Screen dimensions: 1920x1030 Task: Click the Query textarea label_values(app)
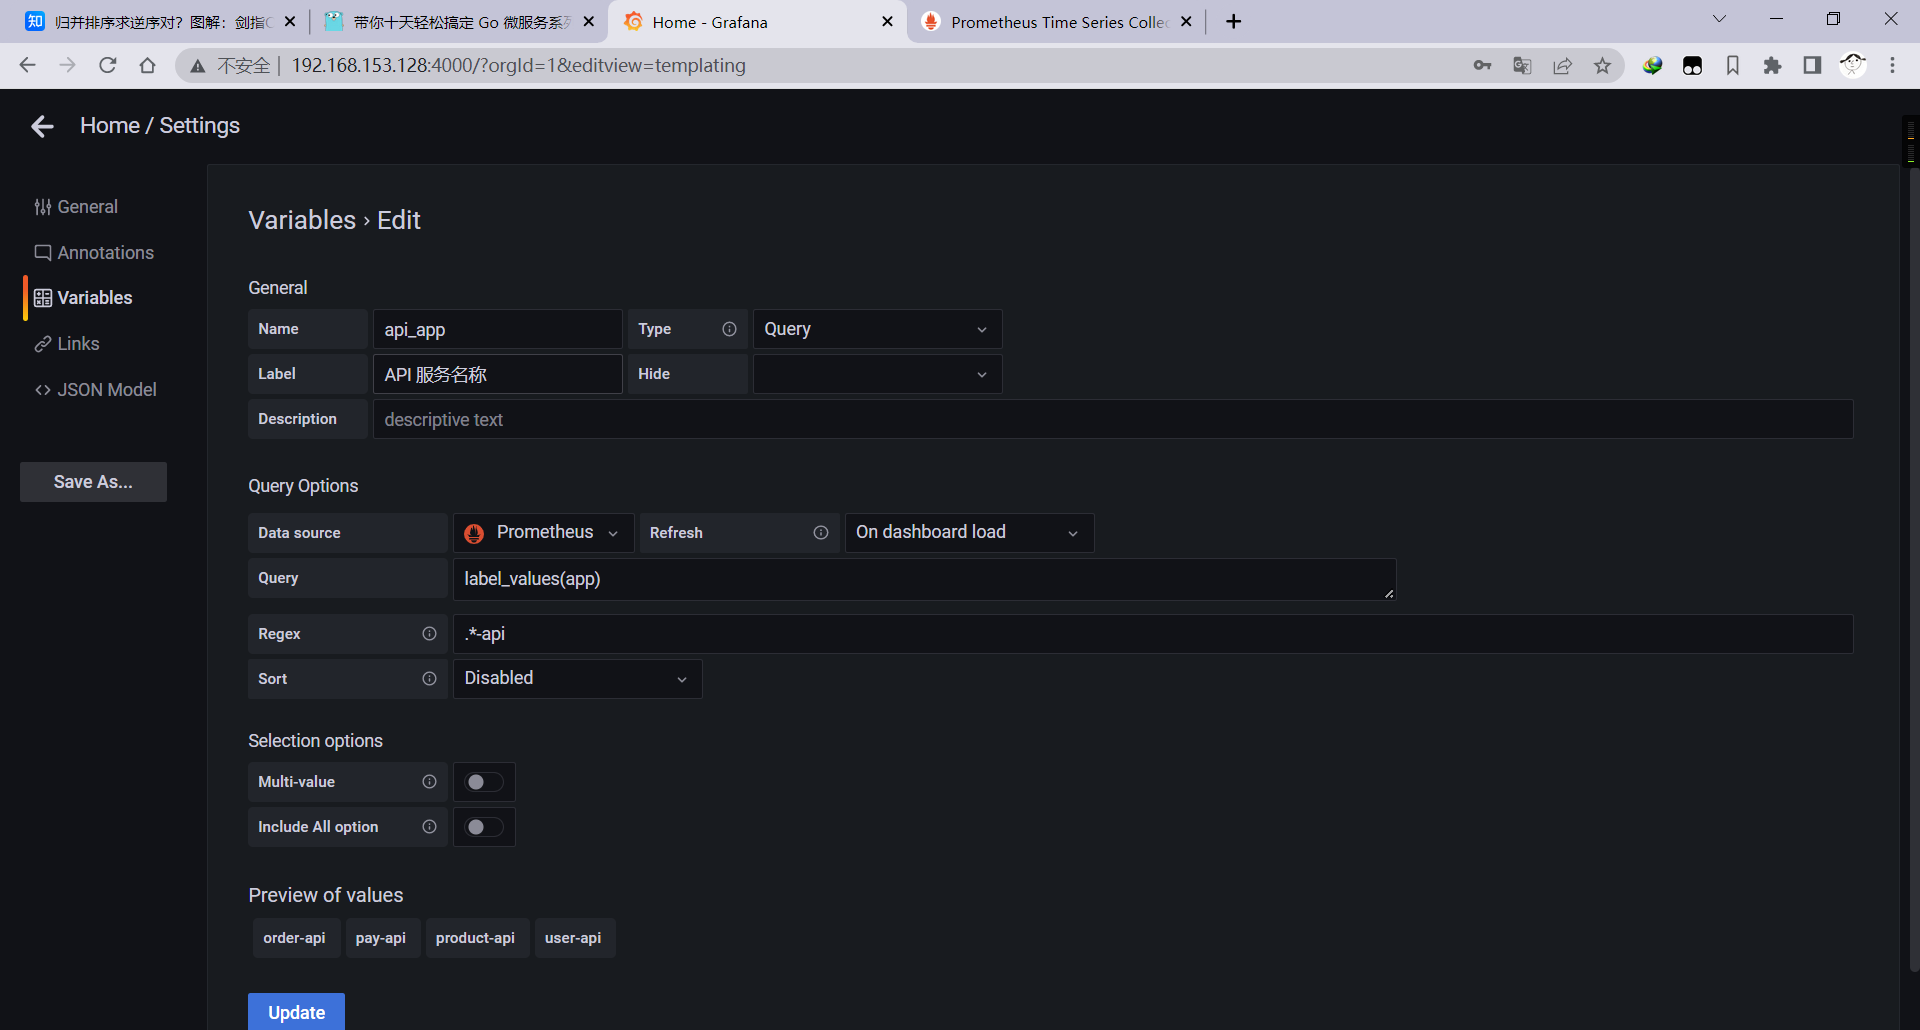925,579
